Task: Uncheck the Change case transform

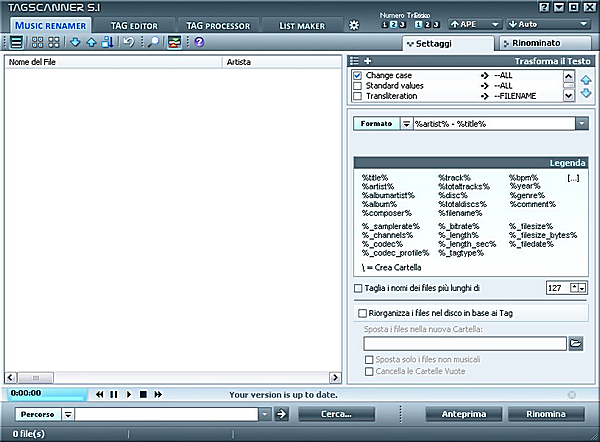Action: coord(357,75)
